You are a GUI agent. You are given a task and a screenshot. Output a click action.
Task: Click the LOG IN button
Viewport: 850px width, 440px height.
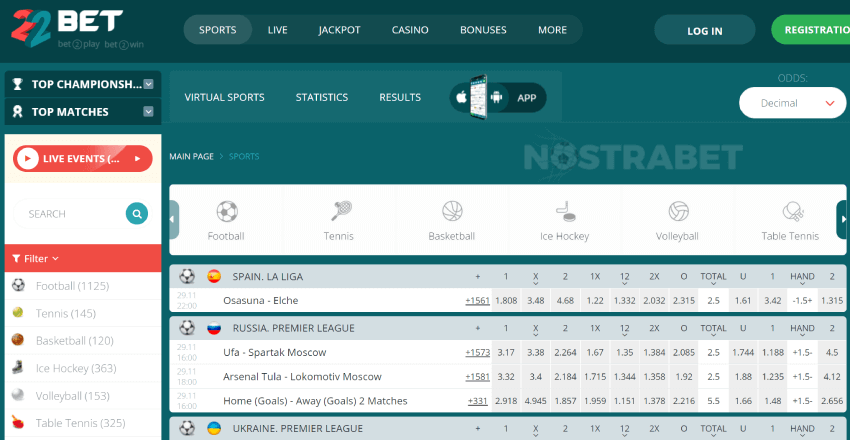[705, 30]
